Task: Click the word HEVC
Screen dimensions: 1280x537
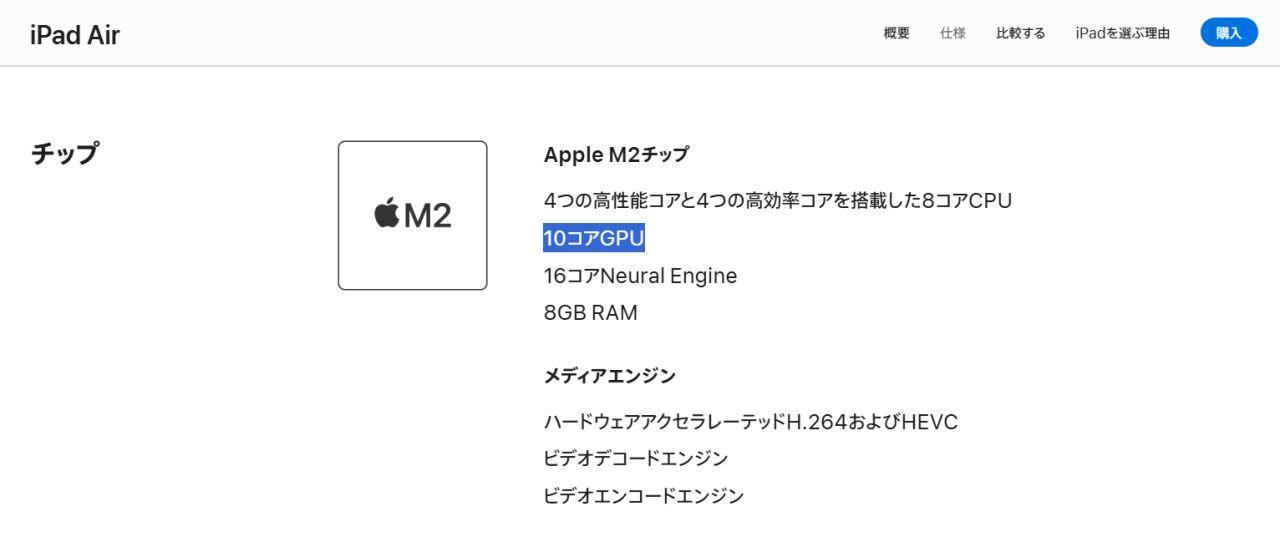Action: click(x=929, y=422)
